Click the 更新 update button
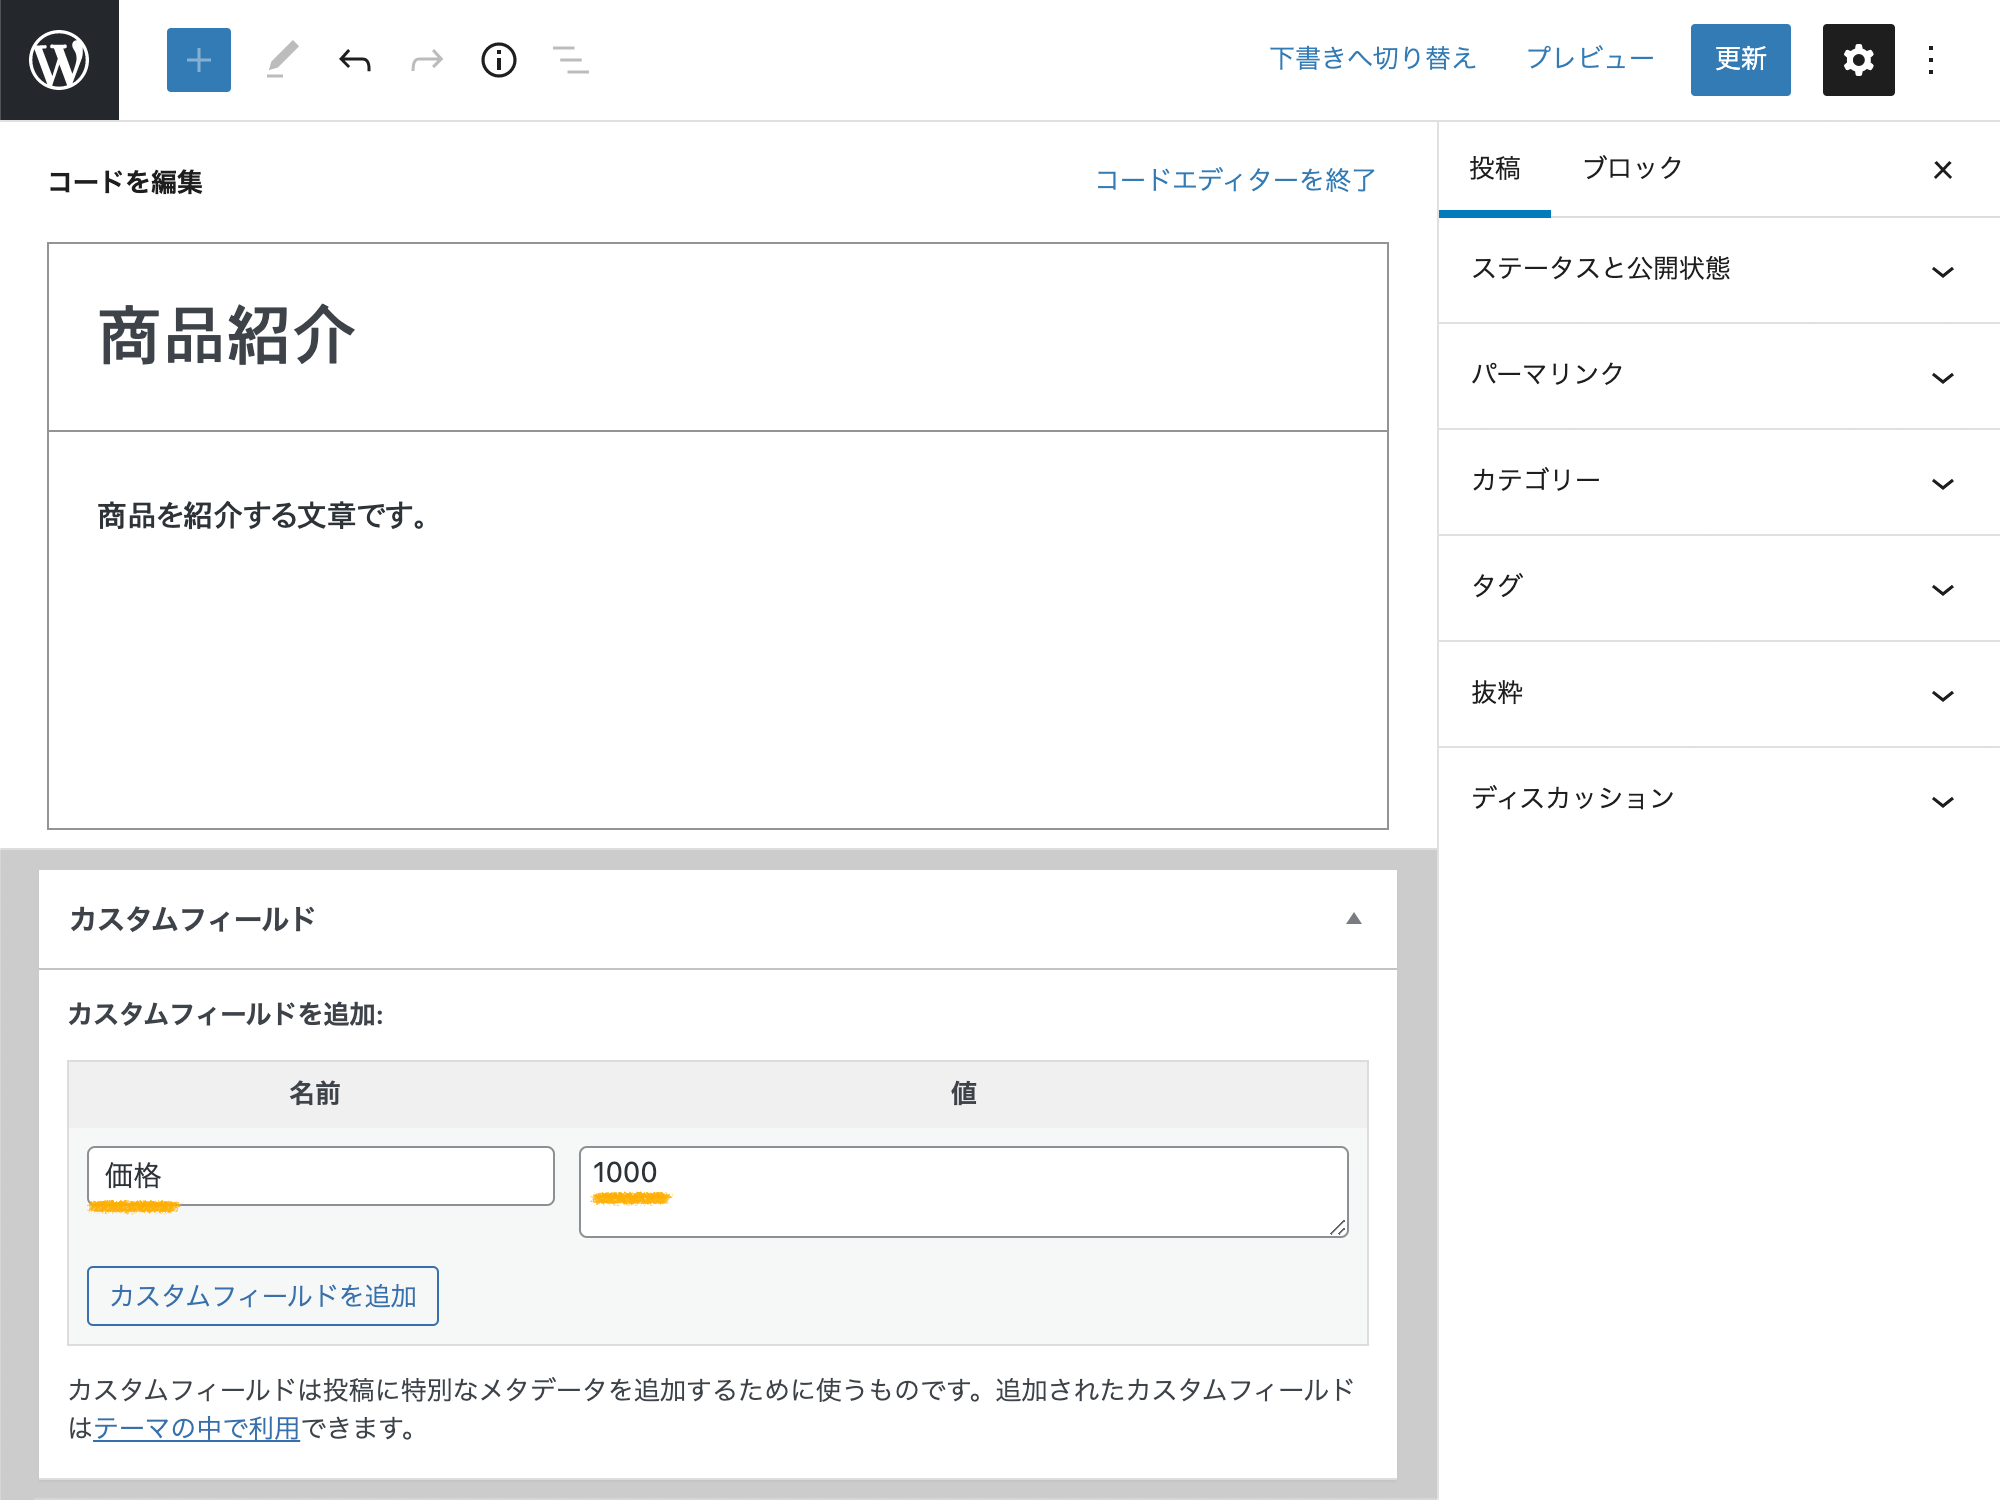Viewport: 2000px width, 1500px height. (1741, 60)
